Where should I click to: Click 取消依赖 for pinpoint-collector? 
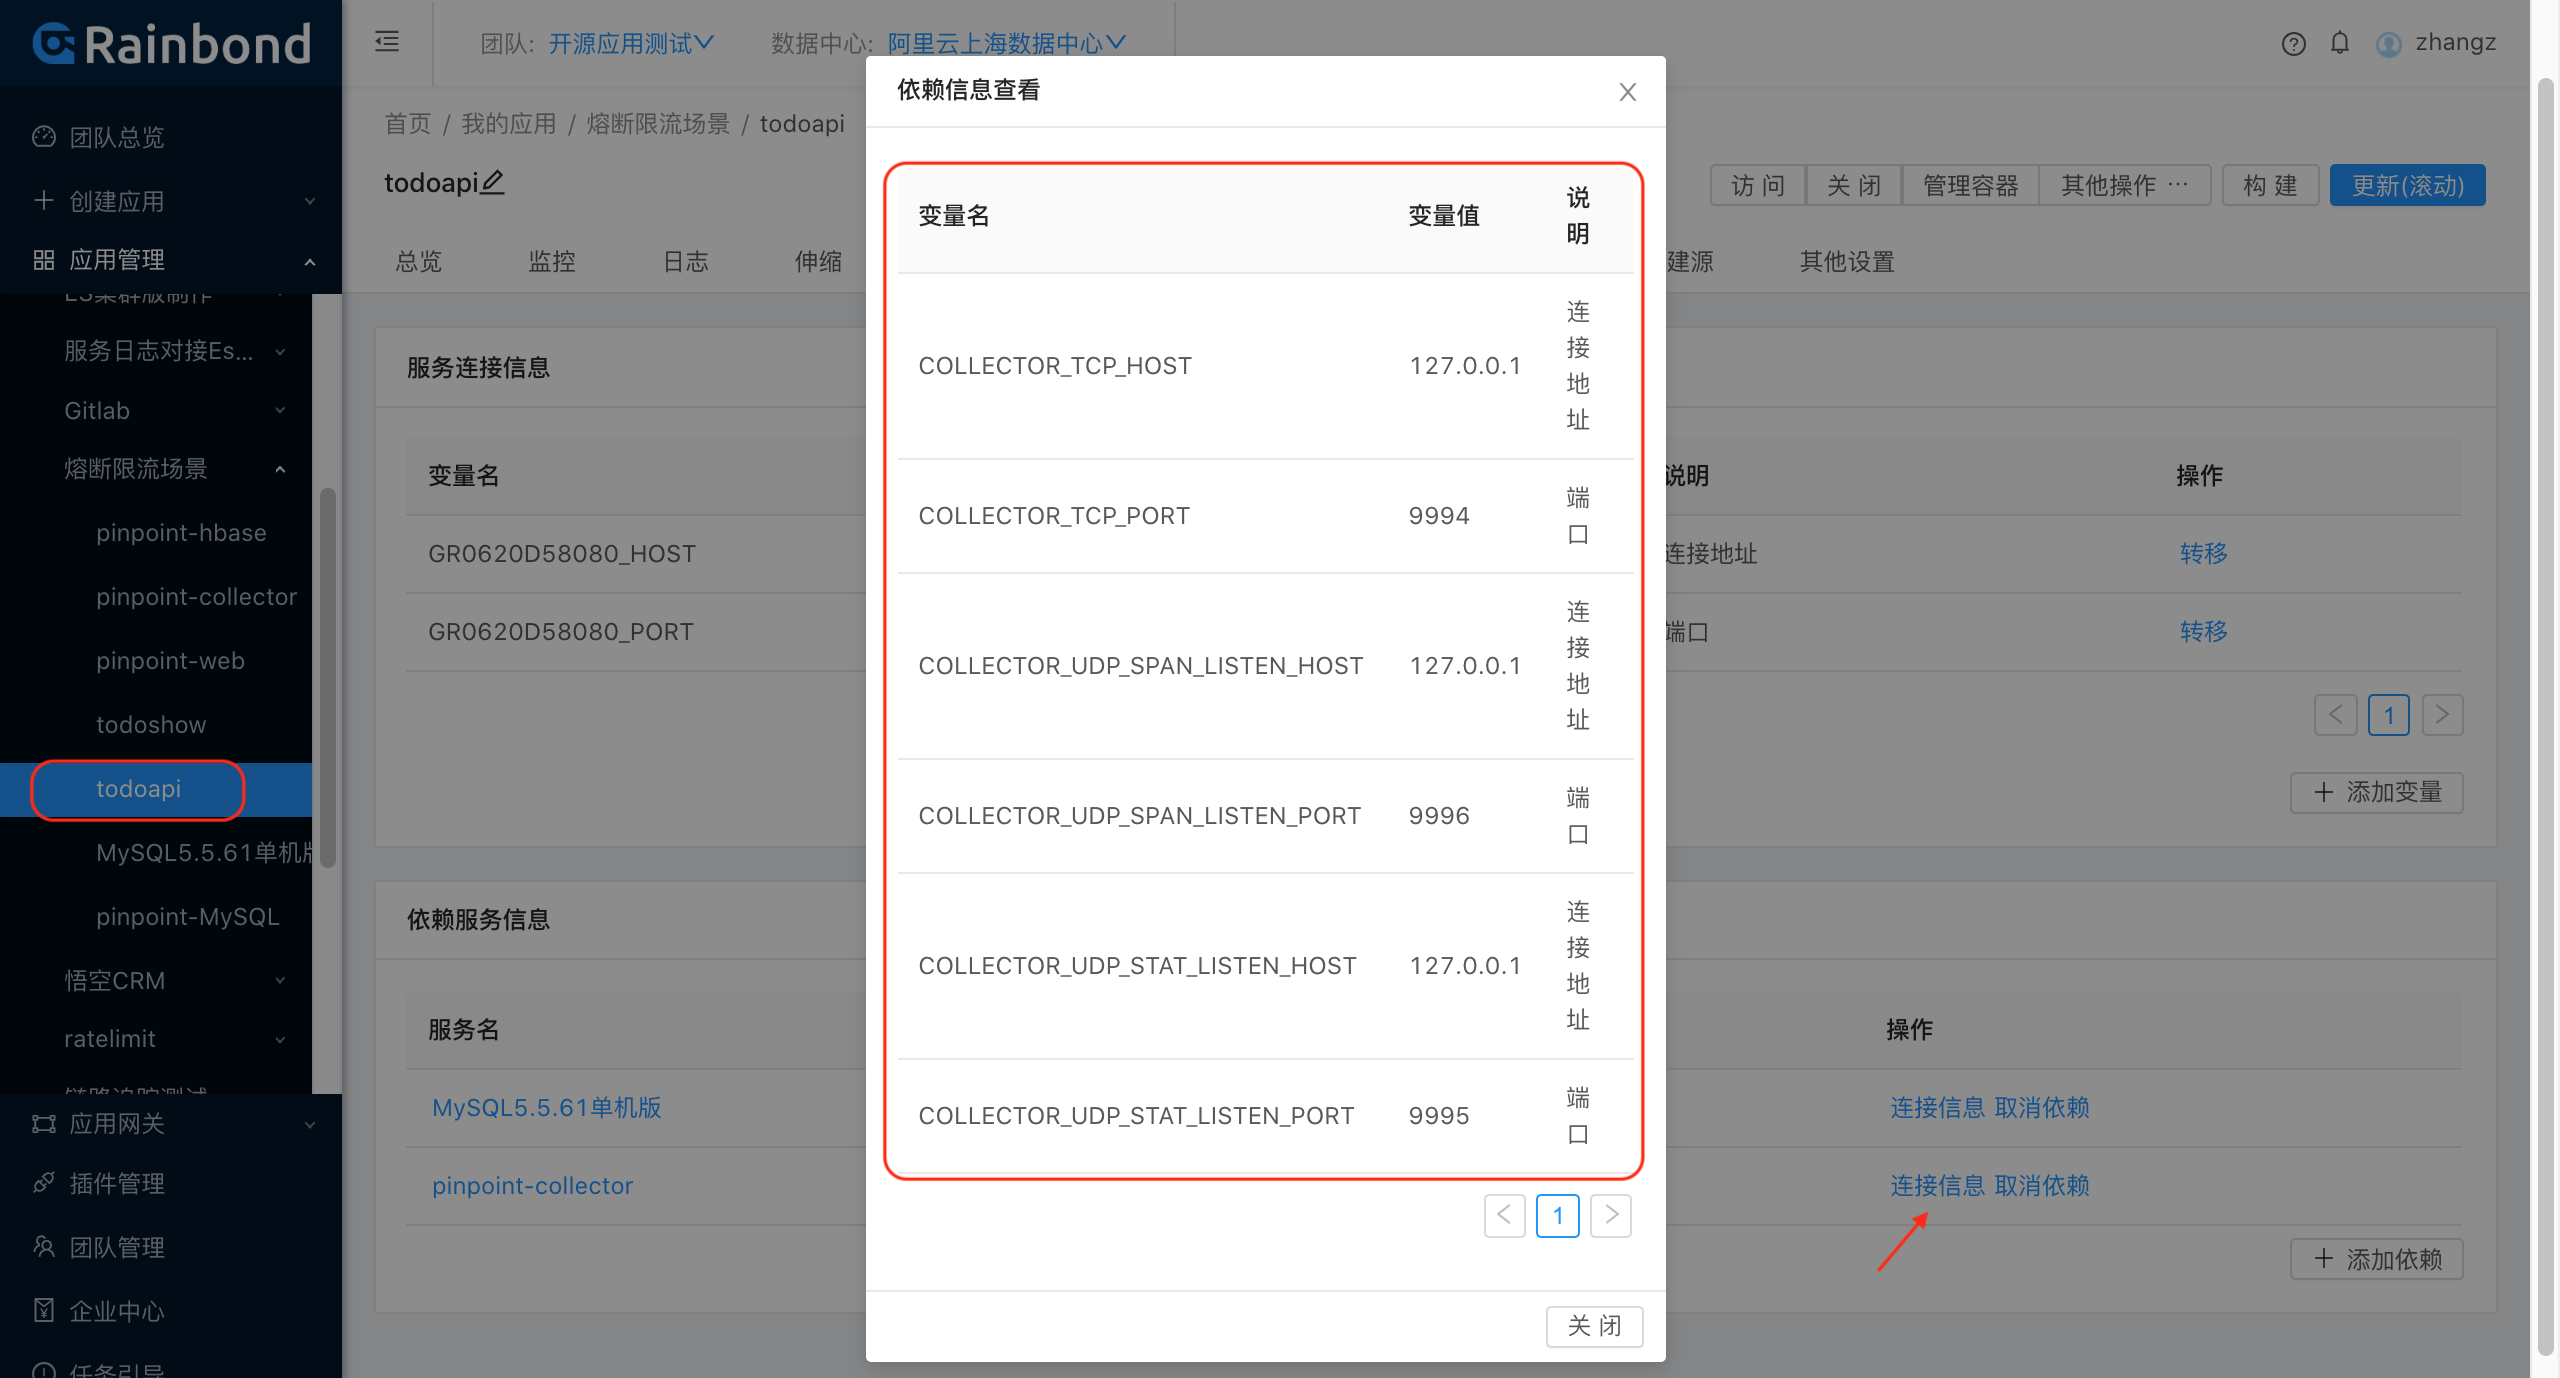2042,1186
